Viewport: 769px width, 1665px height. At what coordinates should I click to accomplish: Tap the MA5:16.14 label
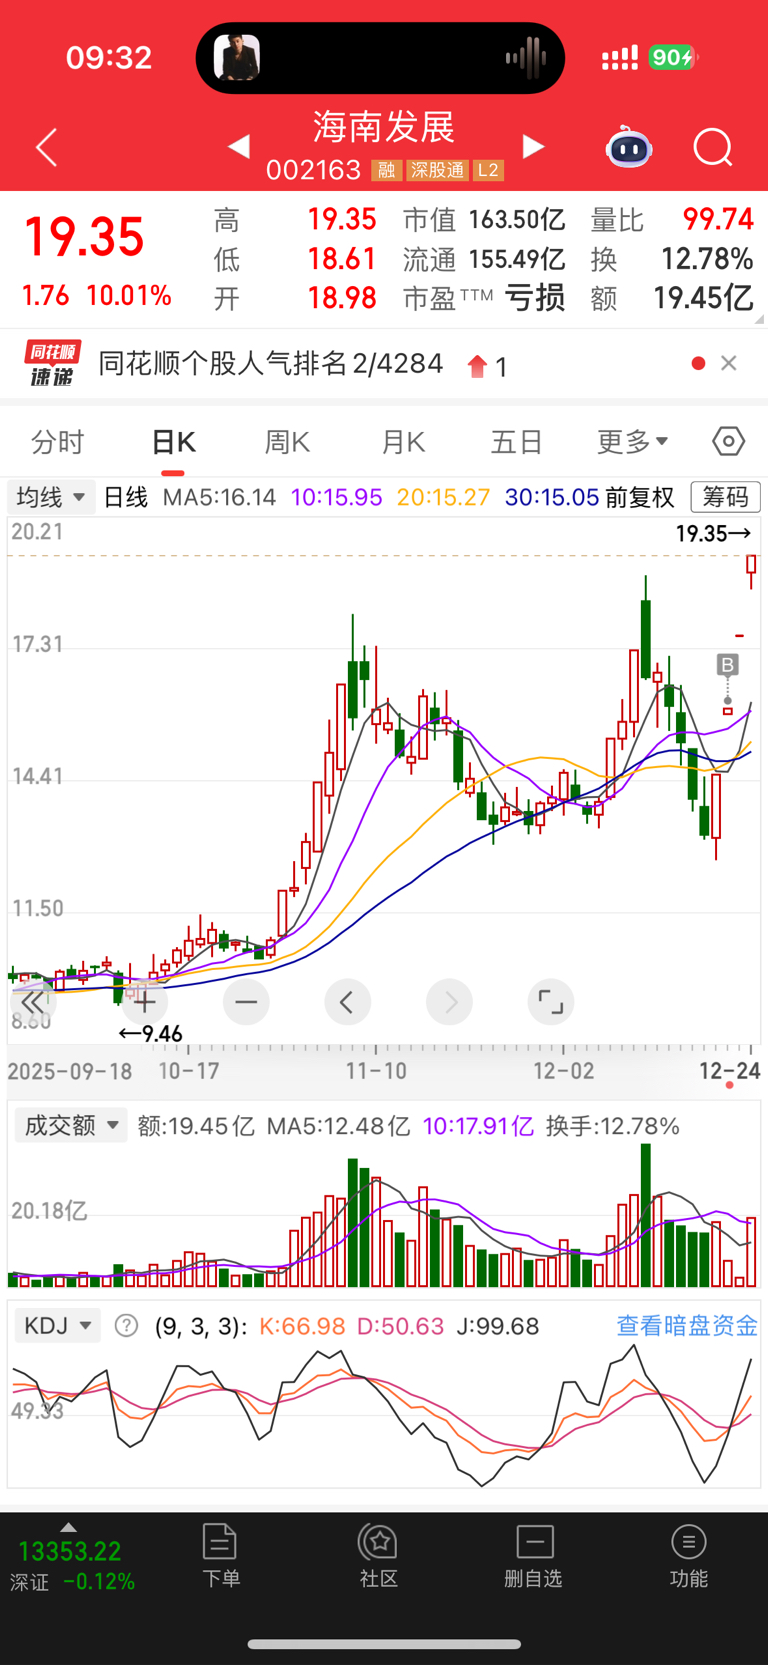(219, 497)
